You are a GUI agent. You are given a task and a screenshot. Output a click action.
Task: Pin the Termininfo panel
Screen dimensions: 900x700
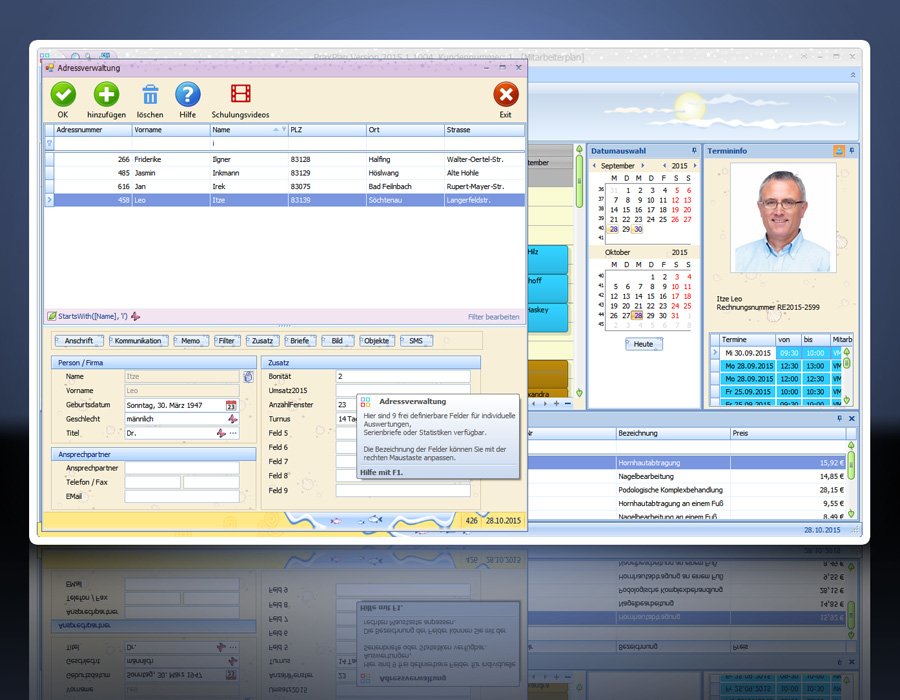(x=852, y=151)
